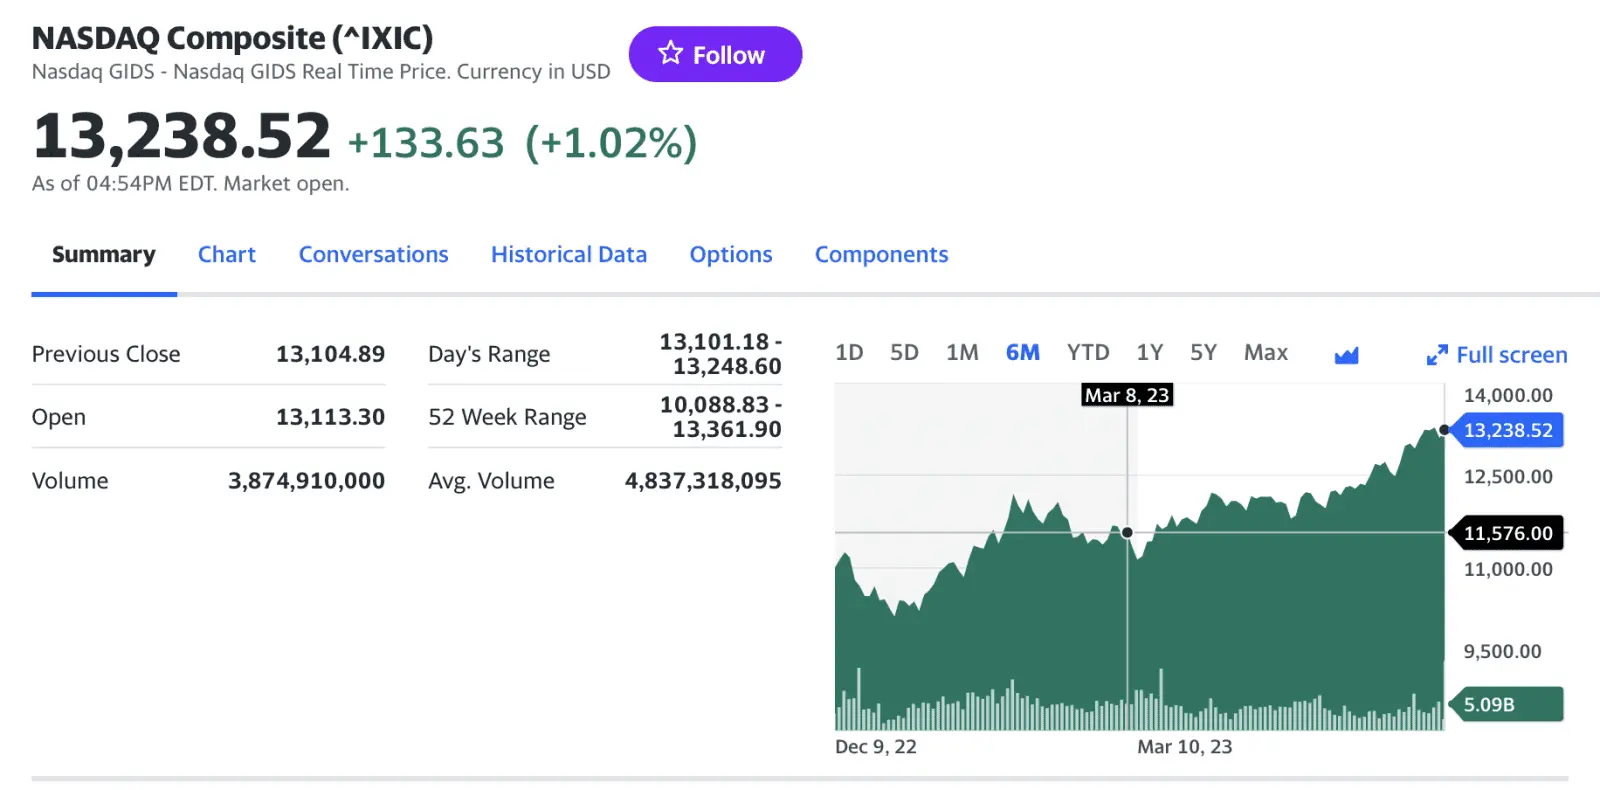Go to the Options tab

pyautogui.click(x=730, y=255)
